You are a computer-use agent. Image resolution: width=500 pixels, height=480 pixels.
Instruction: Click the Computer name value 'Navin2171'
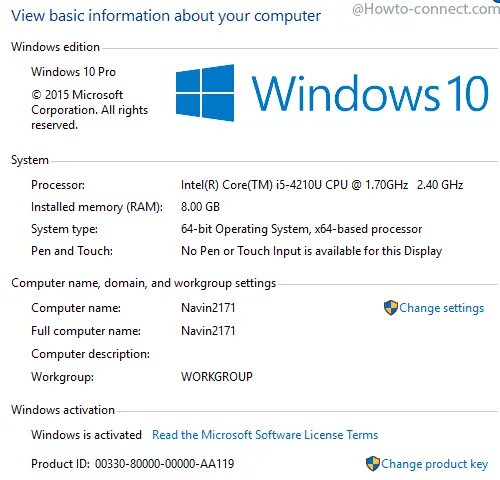[x=208, y=307]
